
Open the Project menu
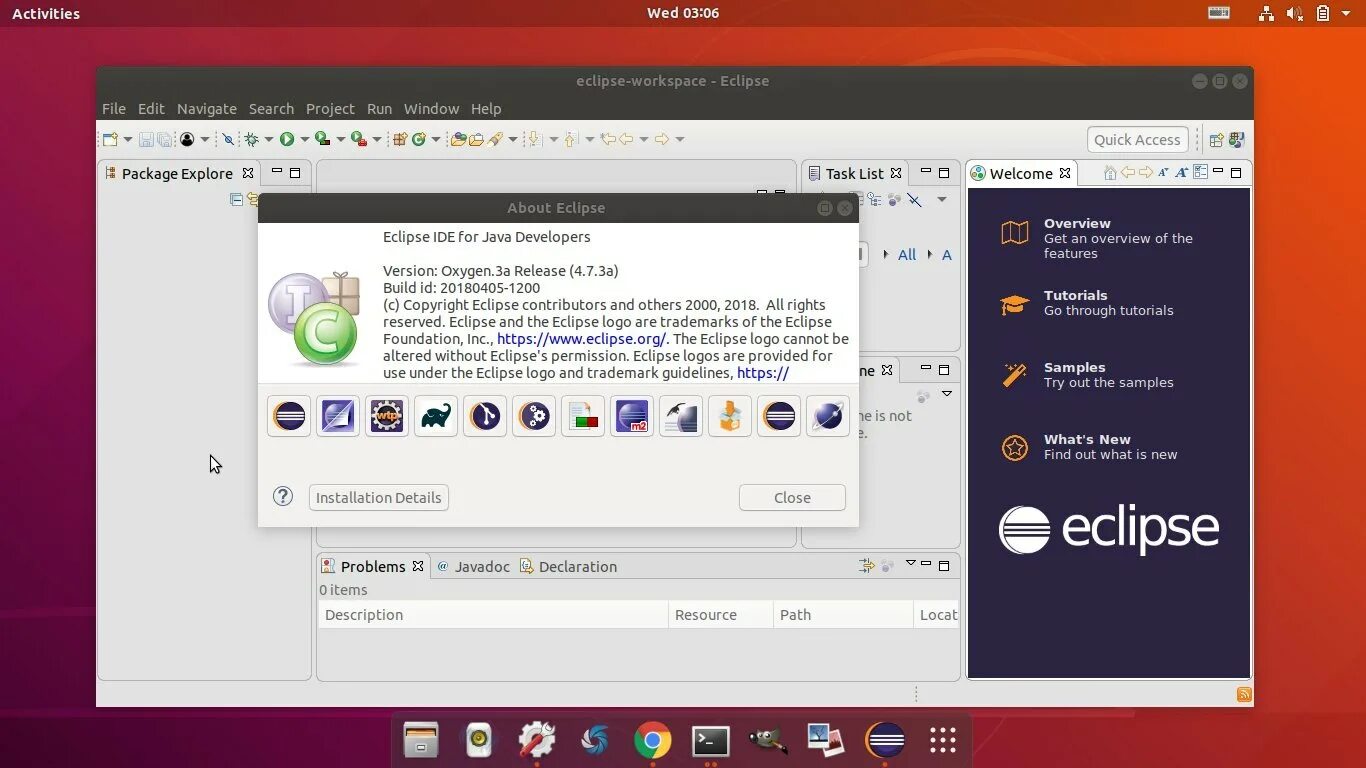pos(330,108)
